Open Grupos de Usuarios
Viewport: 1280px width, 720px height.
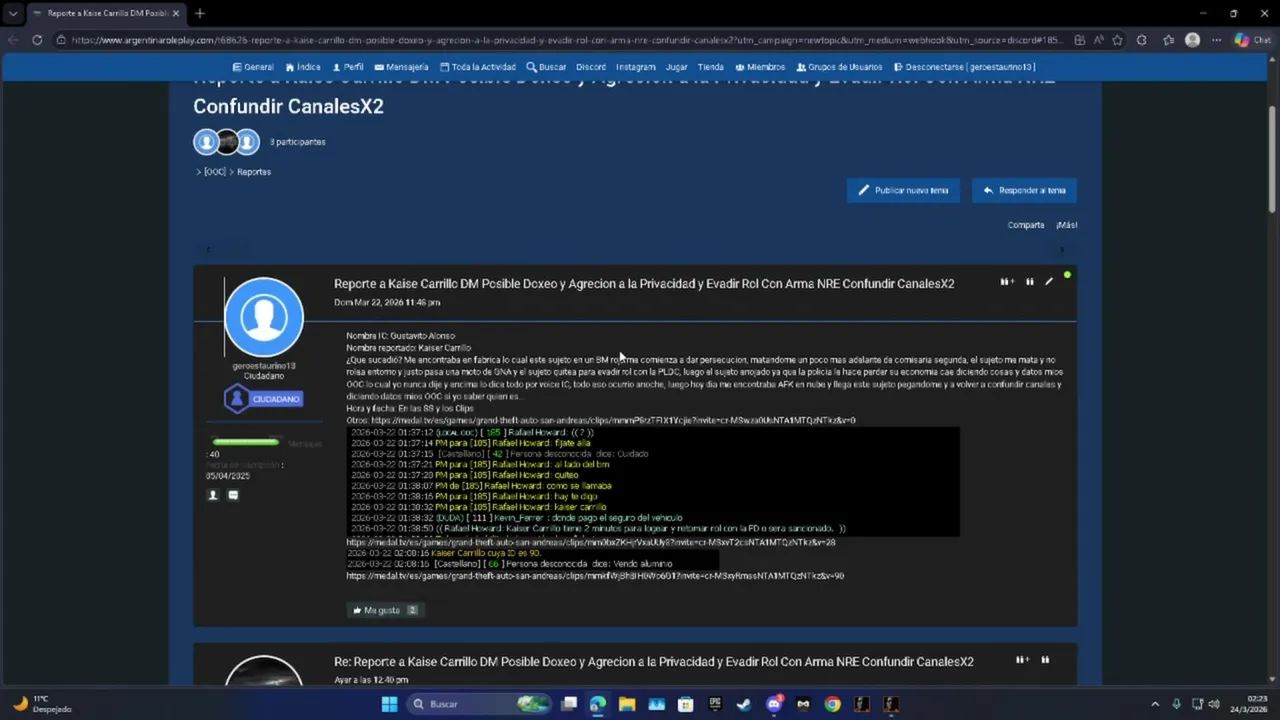(840, 67)
